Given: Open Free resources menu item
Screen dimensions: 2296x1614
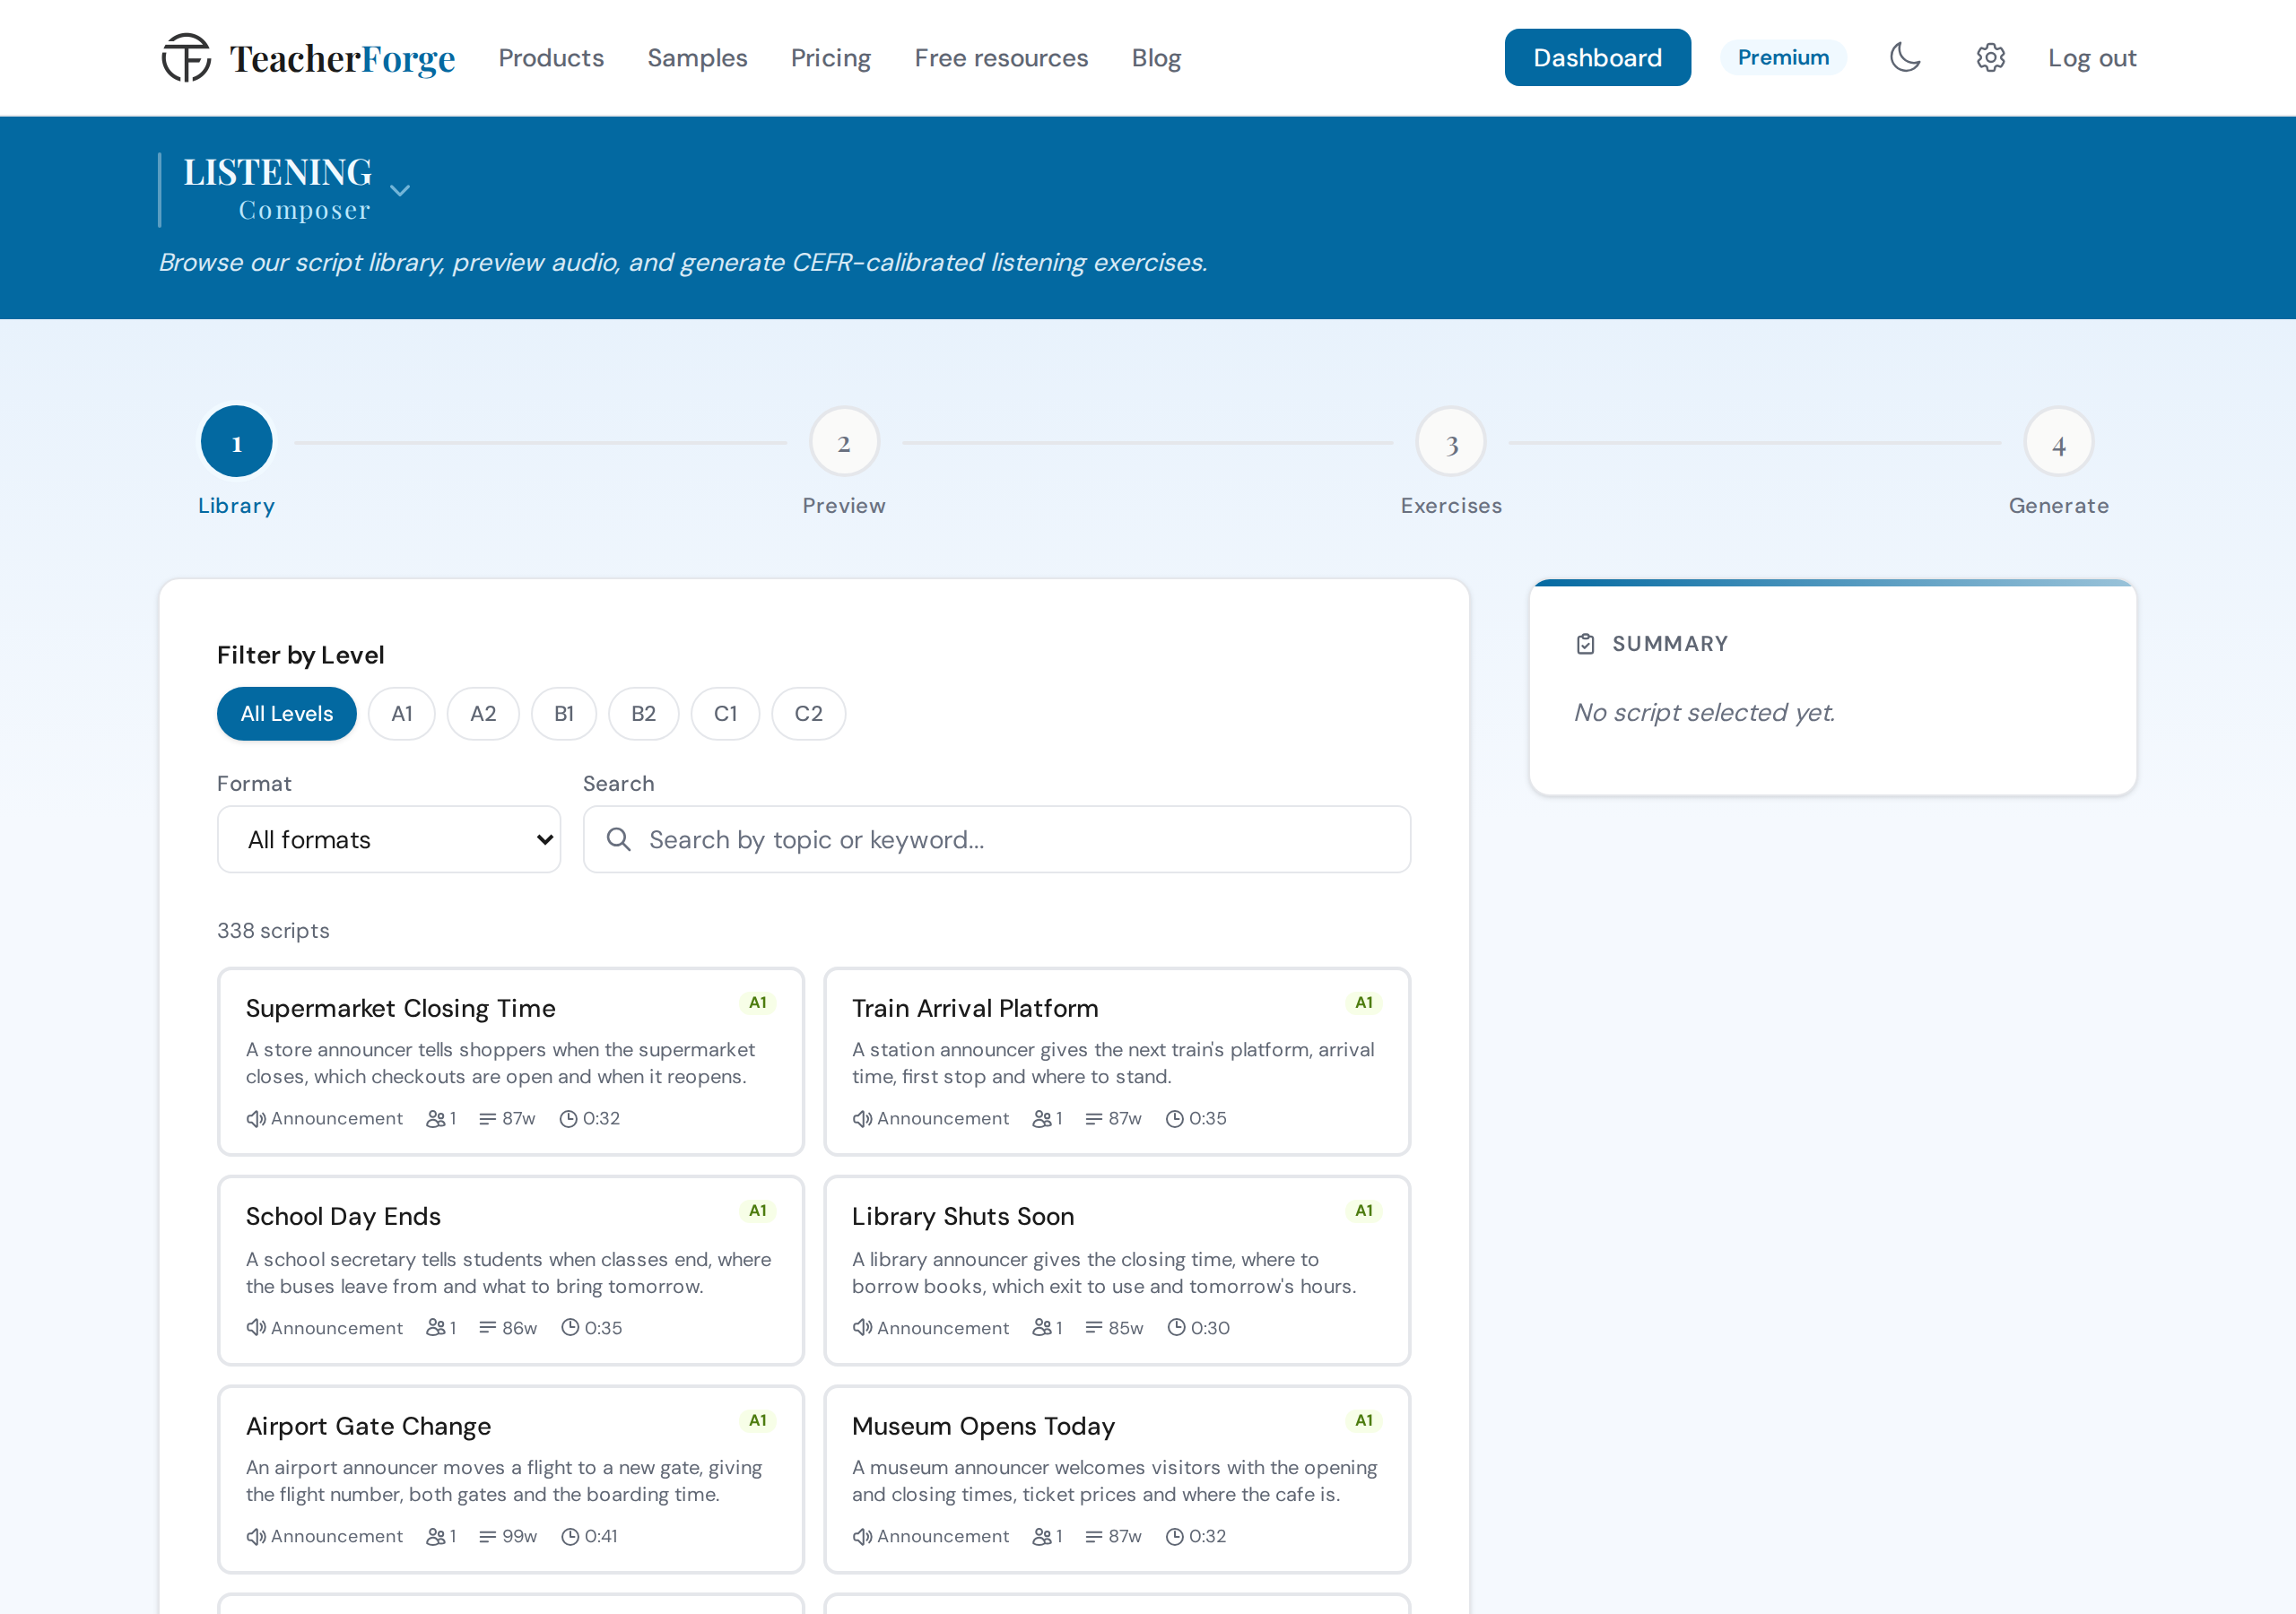Looking at the screenshot, I should tap(1001, 57).
